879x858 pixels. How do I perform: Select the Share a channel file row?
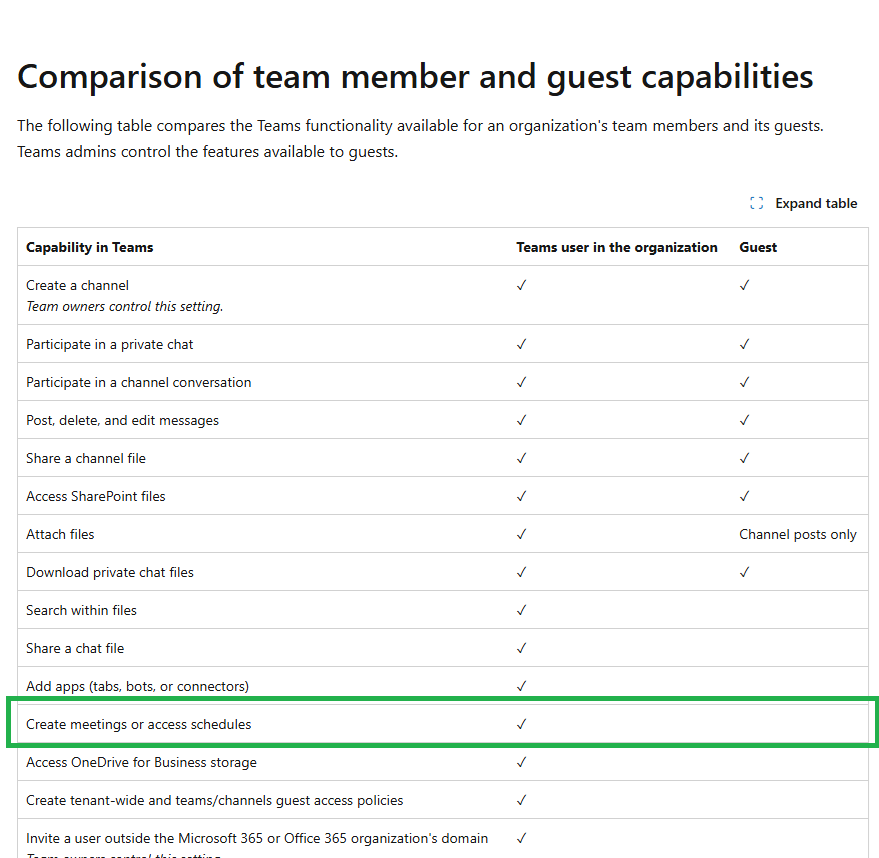point(86,458)
